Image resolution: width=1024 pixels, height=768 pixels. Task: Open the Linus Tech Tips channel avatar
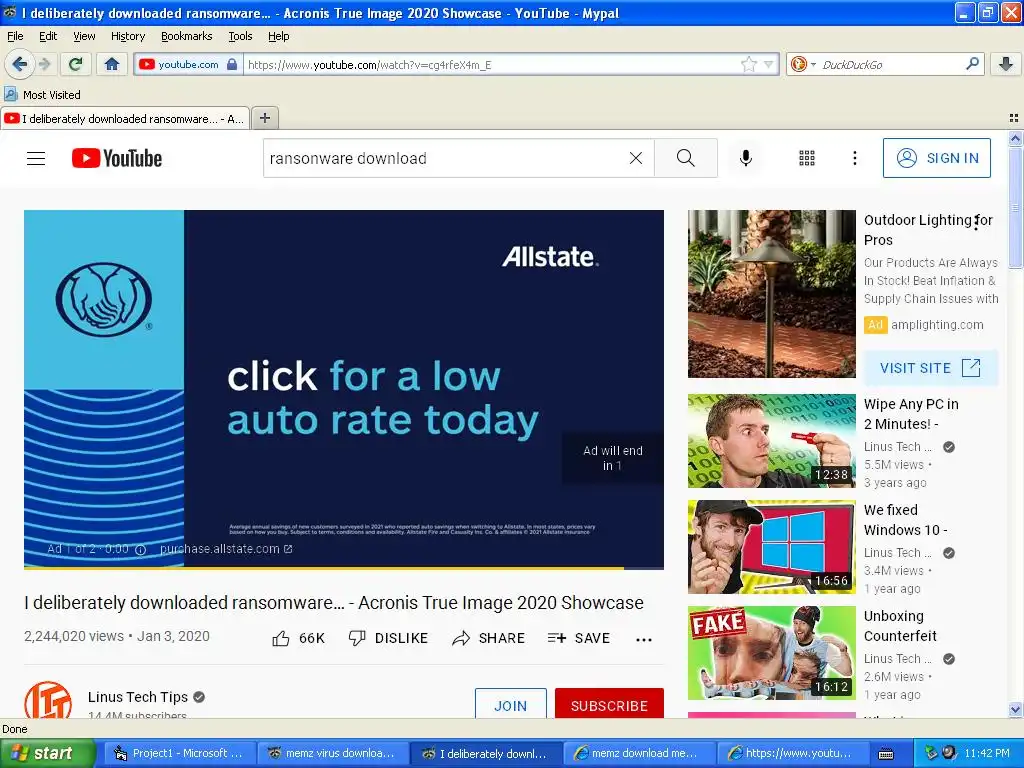click(48, 700)
